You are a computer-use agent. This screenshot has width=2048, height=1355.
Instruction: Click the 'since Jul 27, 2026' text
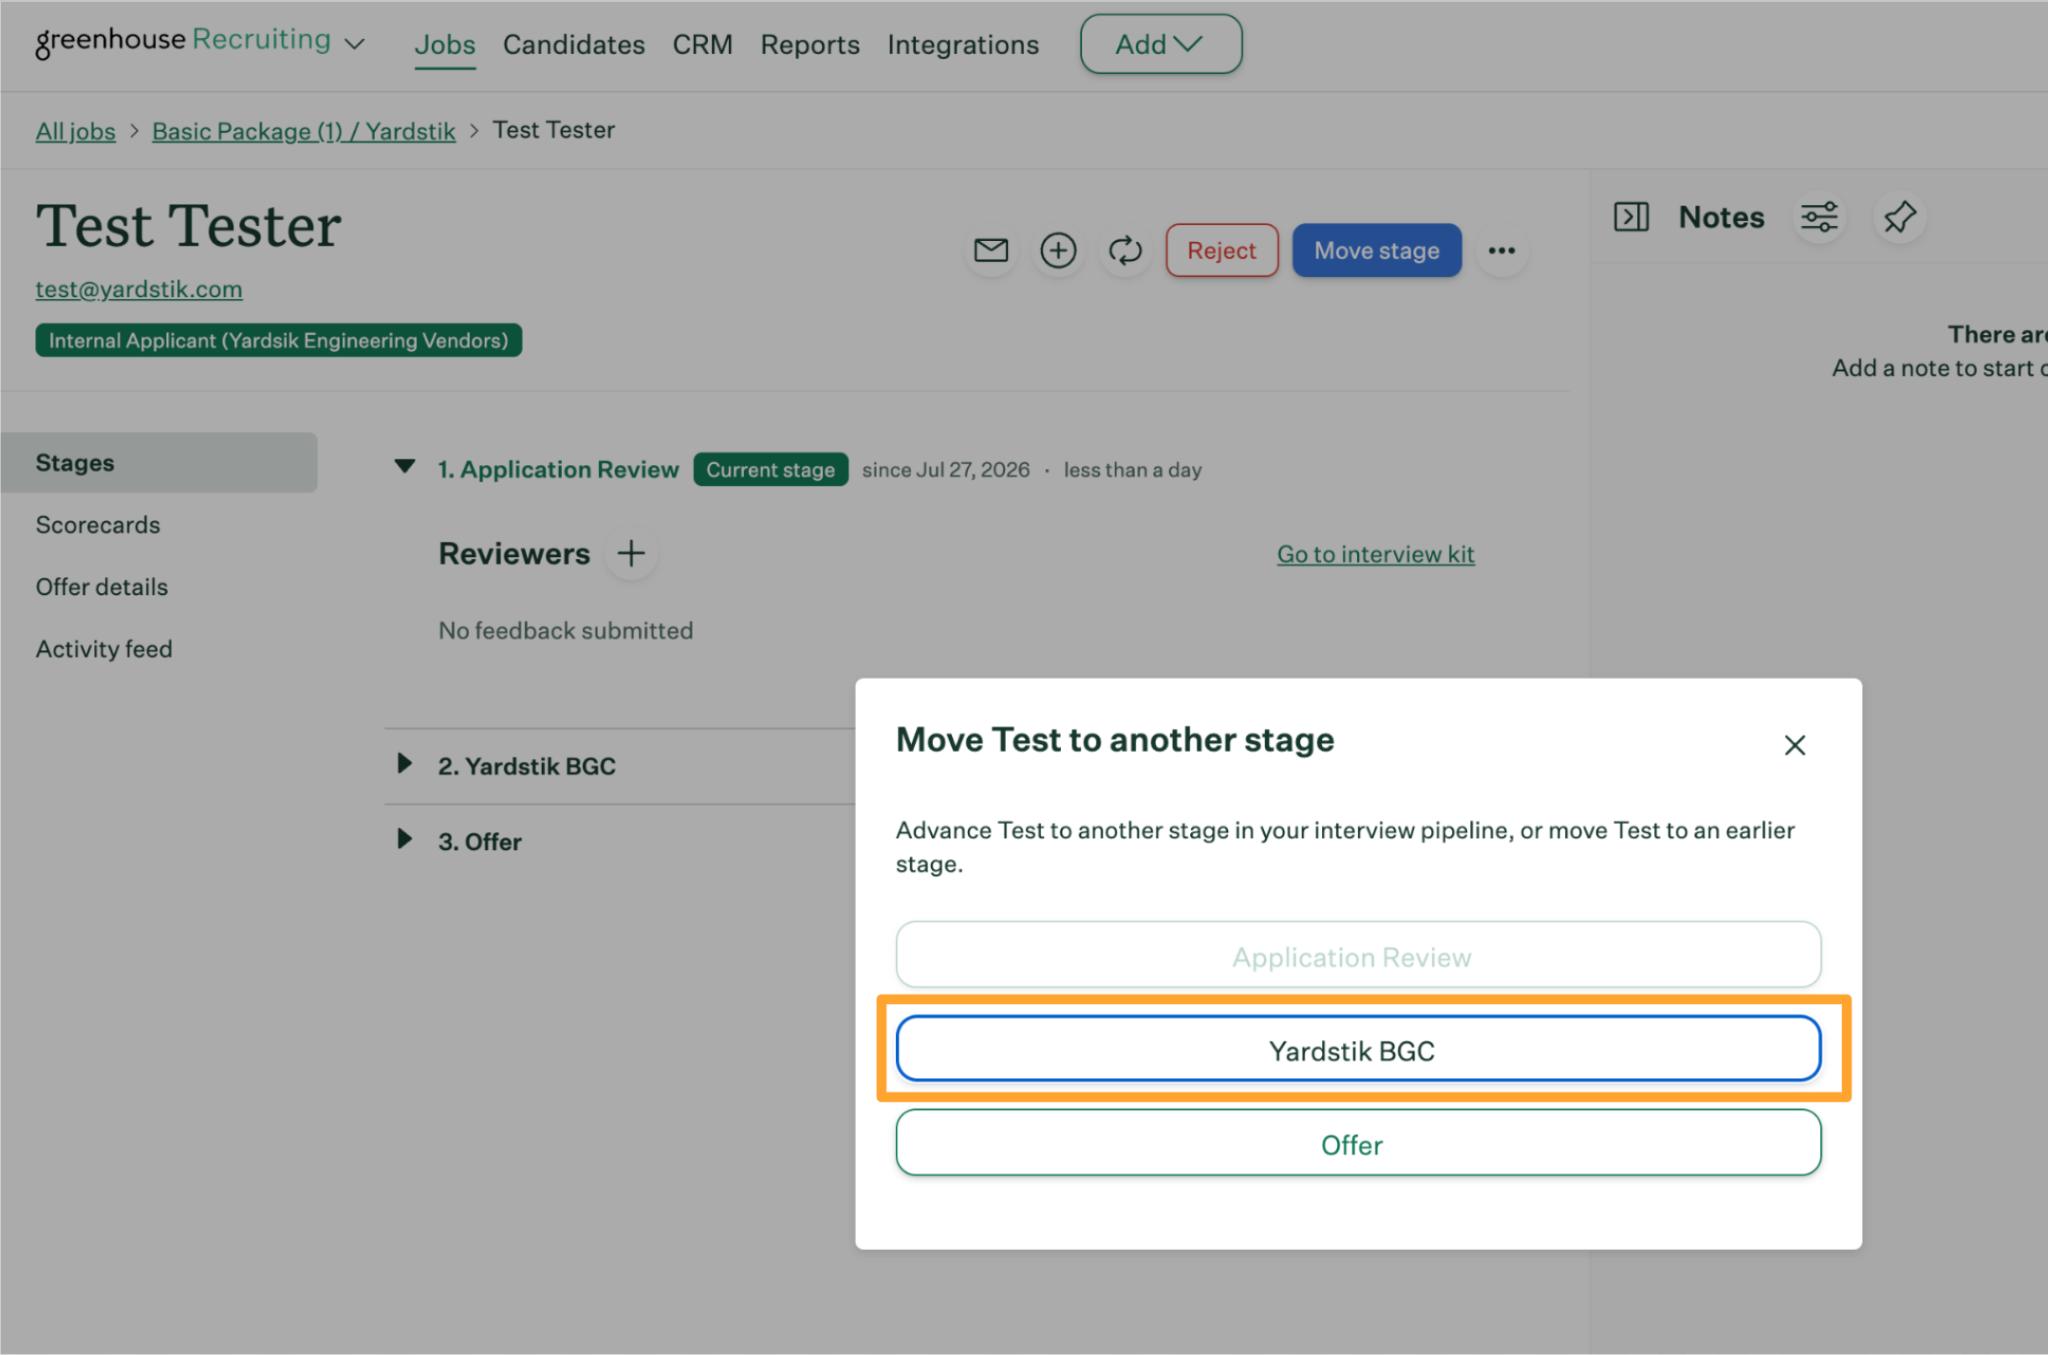tap(945, 470)
